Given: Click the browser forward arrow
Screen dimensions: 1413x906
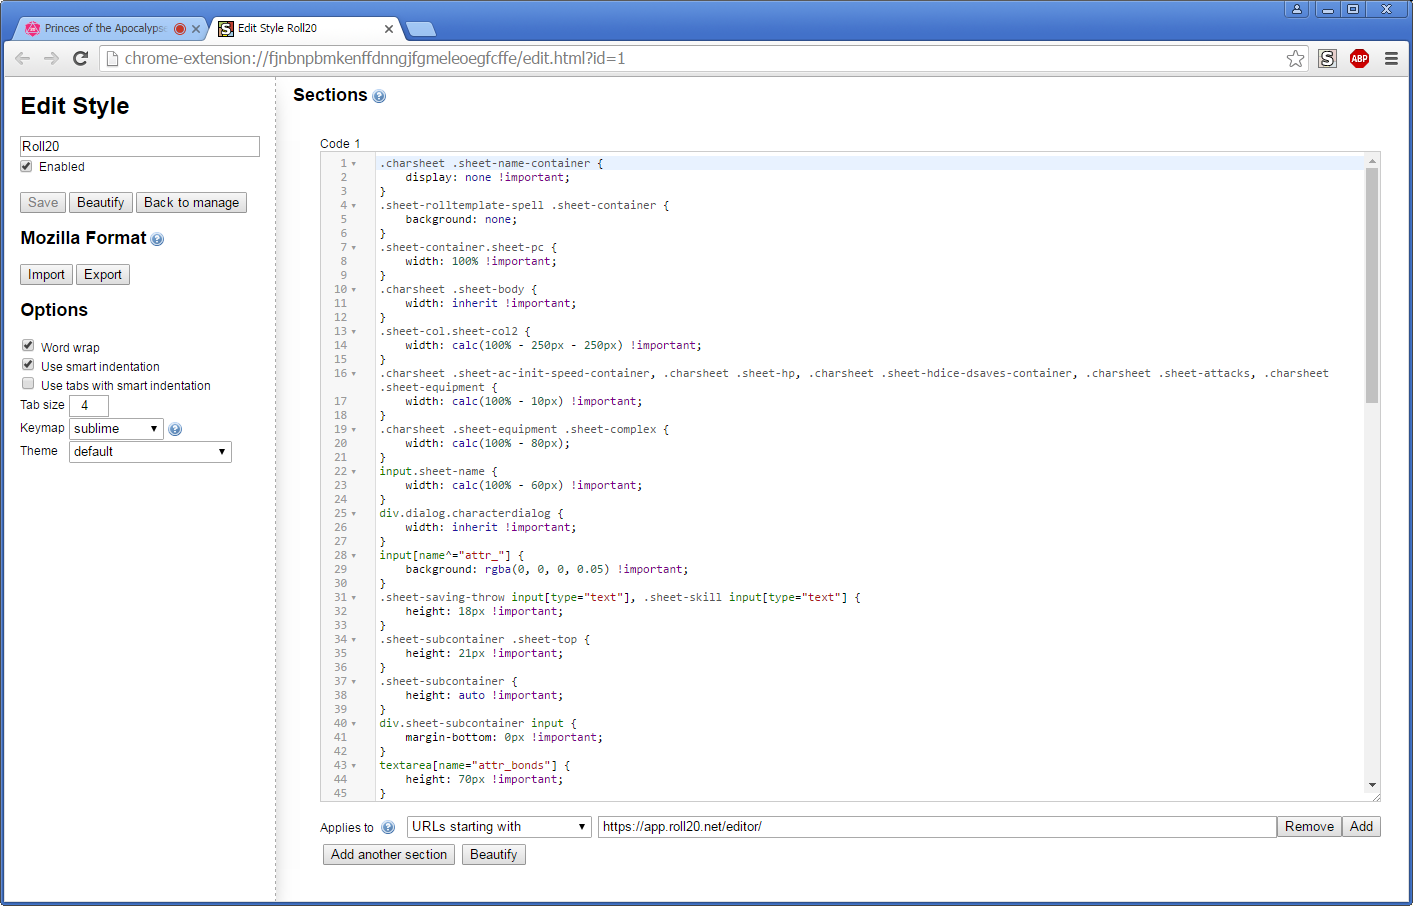Looking at the screenshot, I should 51,58.
